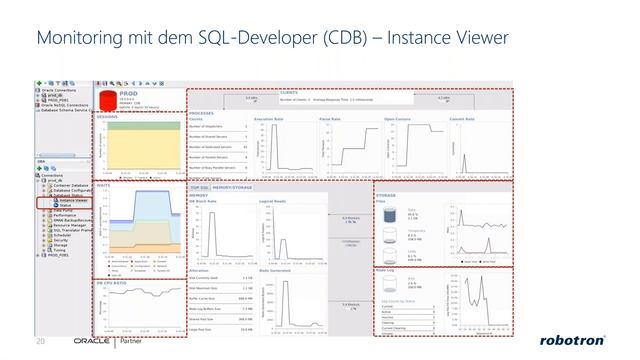640x360 pixels.
Task: Select RMAN Backup/Recovery node
Action: click(73, 220)
